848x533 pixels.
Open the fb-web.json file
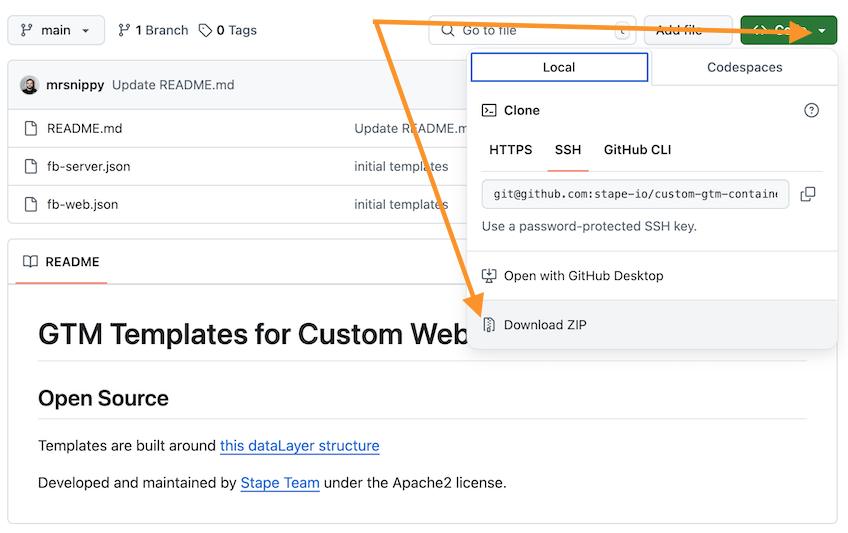point(82,204)
